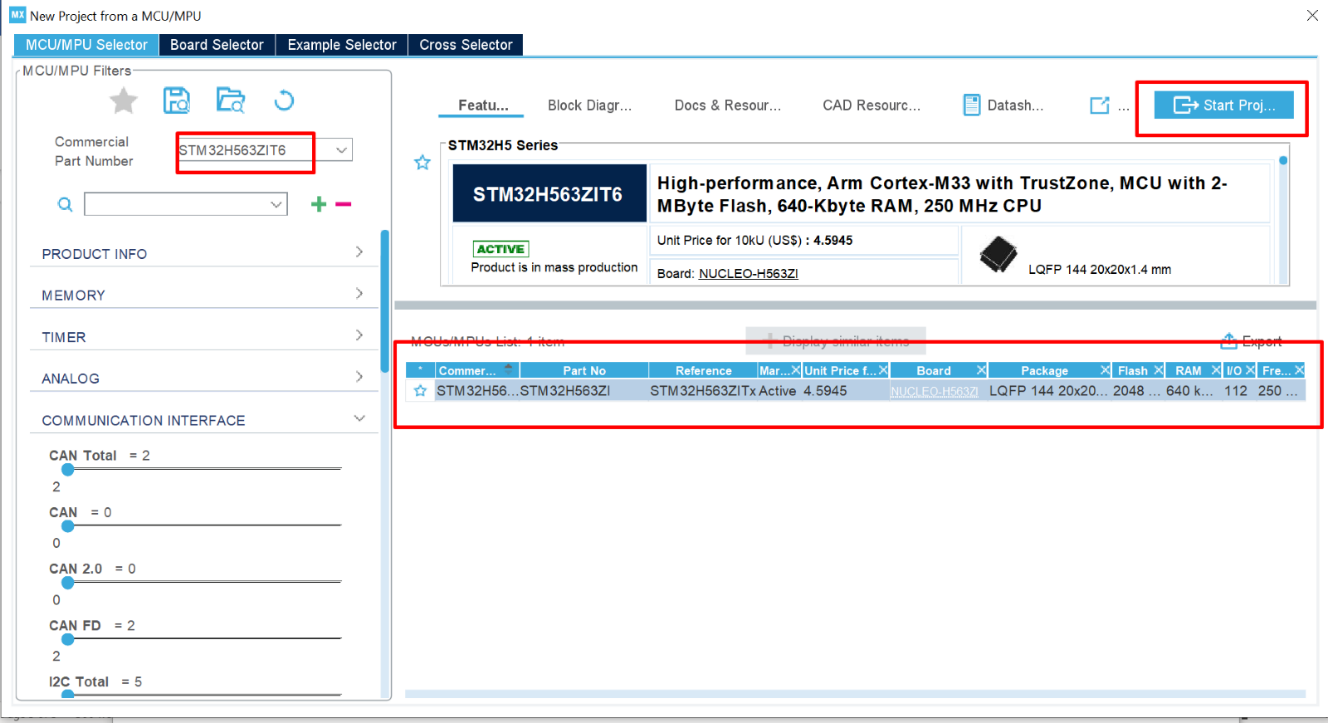This screenshot has height=723, width=1328.
Task: Star the STM32H563ZIT6 row in the list
Action: tap(419, 390)
